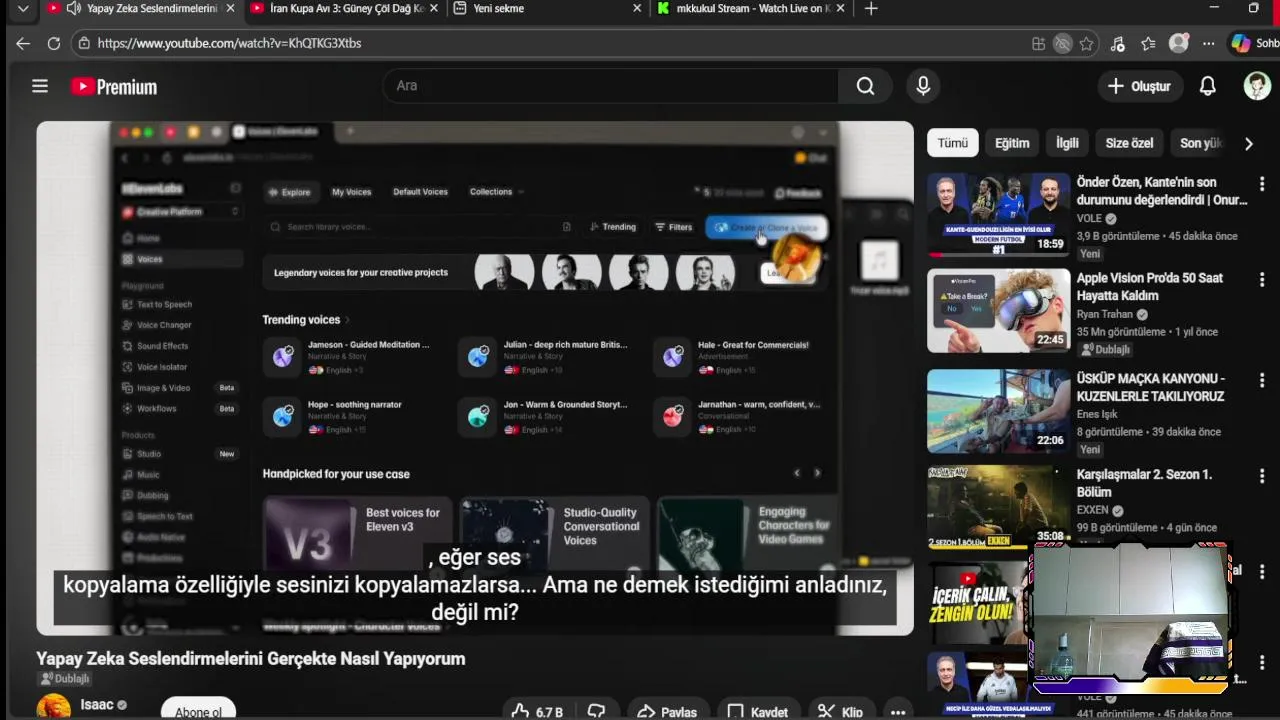Screen dimensions: 1280x720
Task: Show more filter chips with right arrow
Action: 1248,143
